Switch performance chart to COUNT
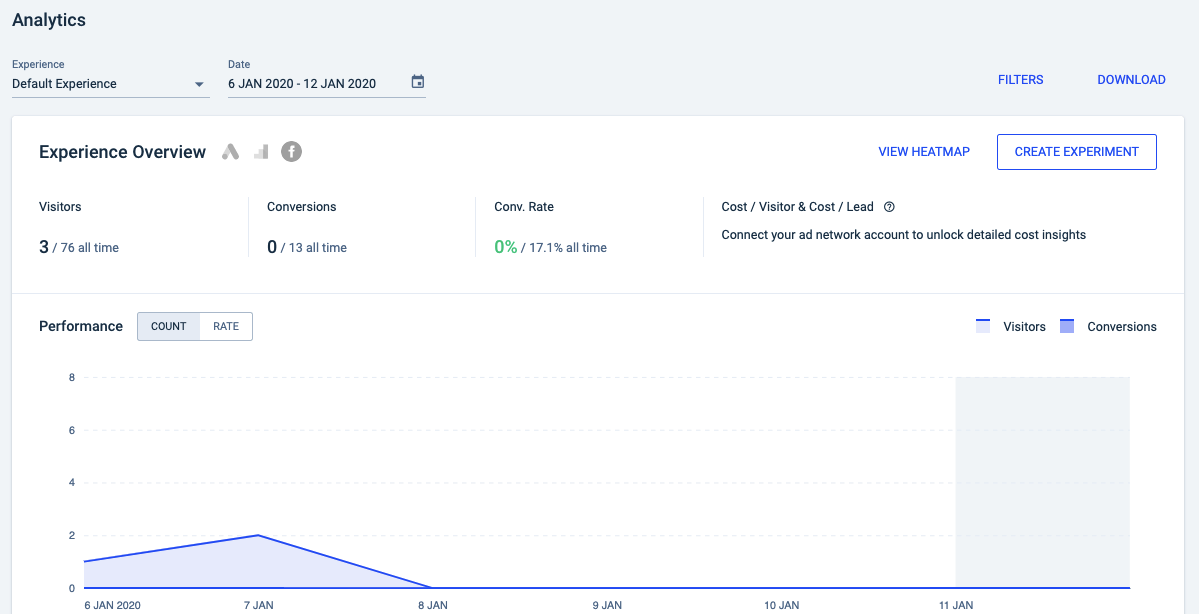 tap(169, 326)
